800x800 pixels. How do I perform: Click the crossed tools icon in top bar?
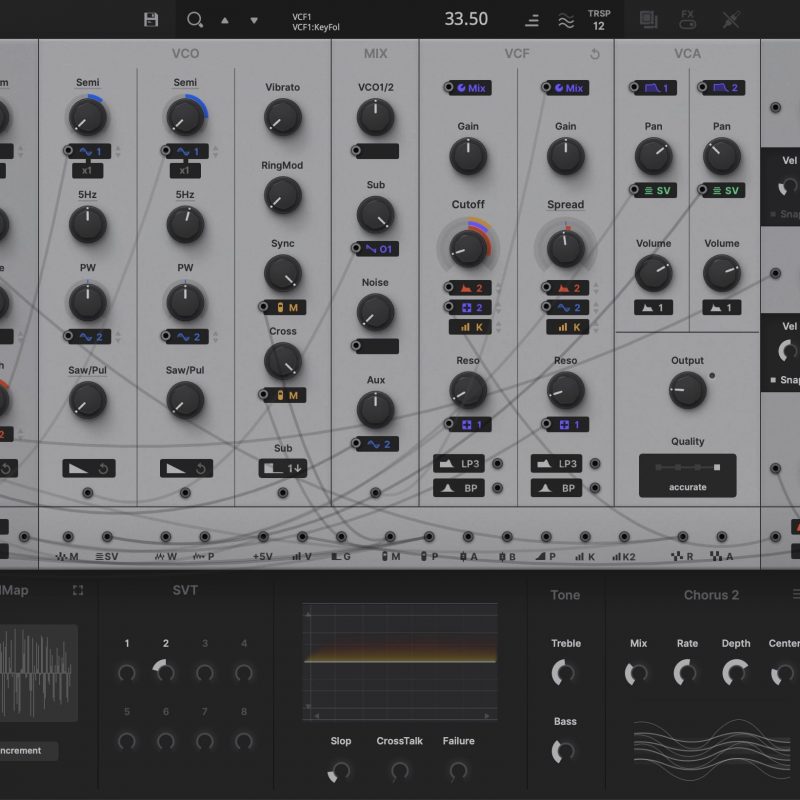(x=733, y=19)
